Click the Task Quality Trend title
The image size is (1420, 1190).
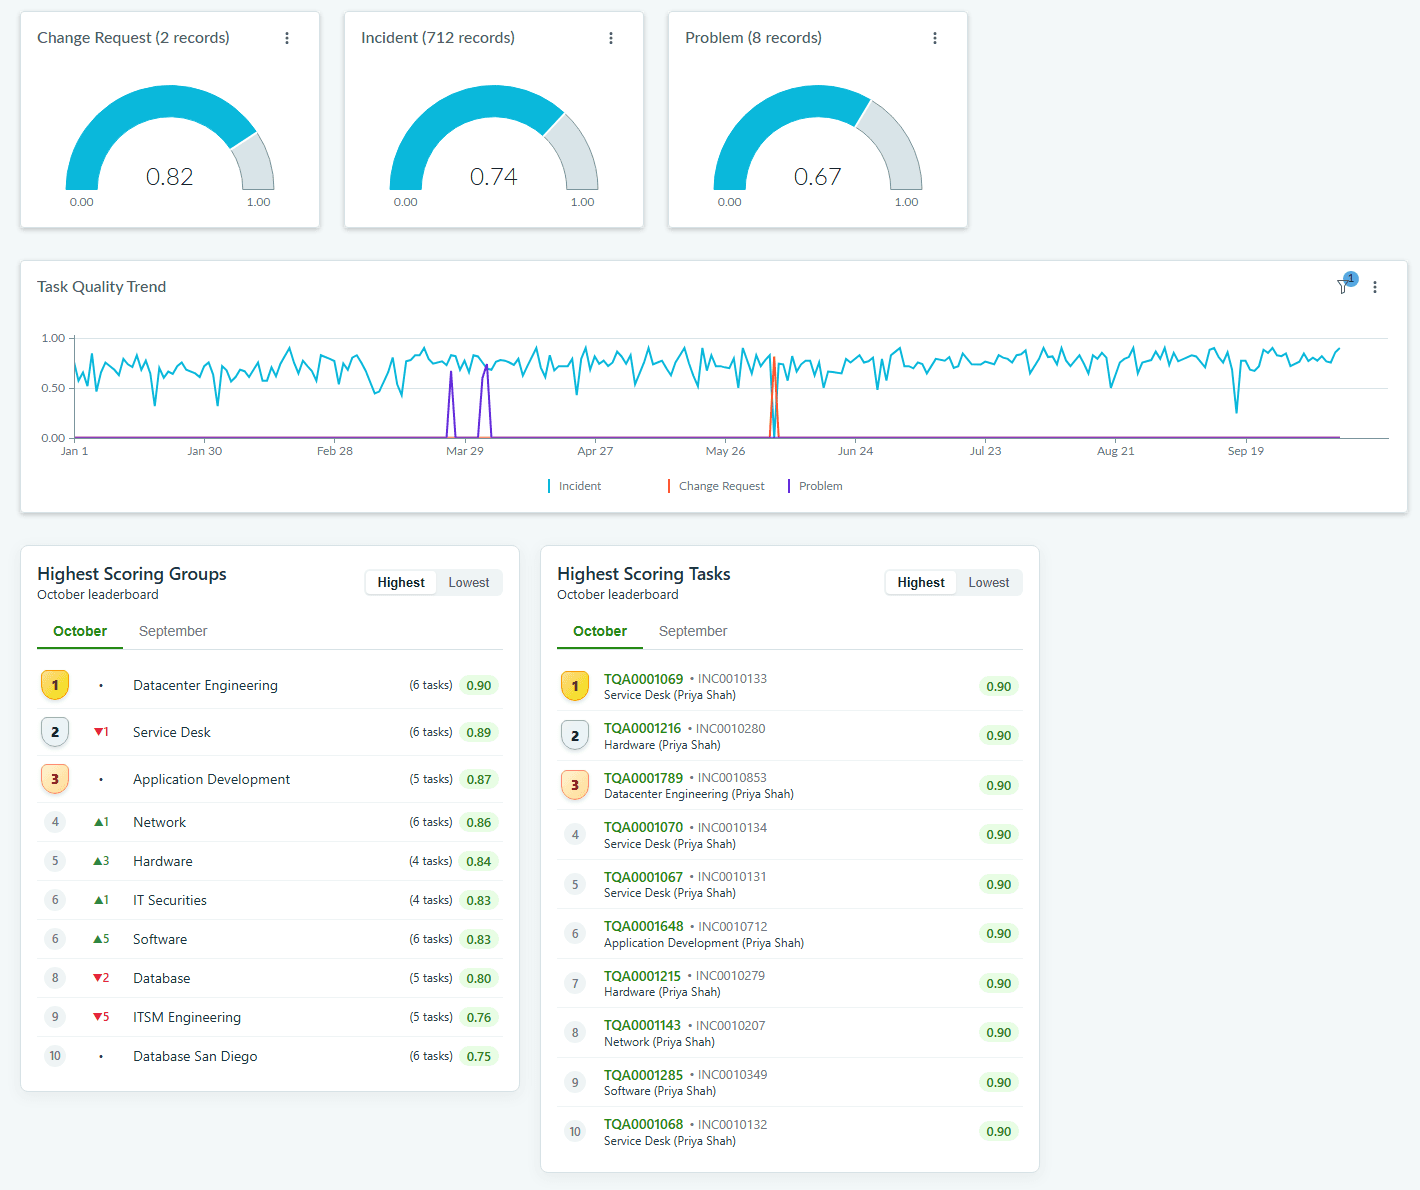(x=102, y=287)
